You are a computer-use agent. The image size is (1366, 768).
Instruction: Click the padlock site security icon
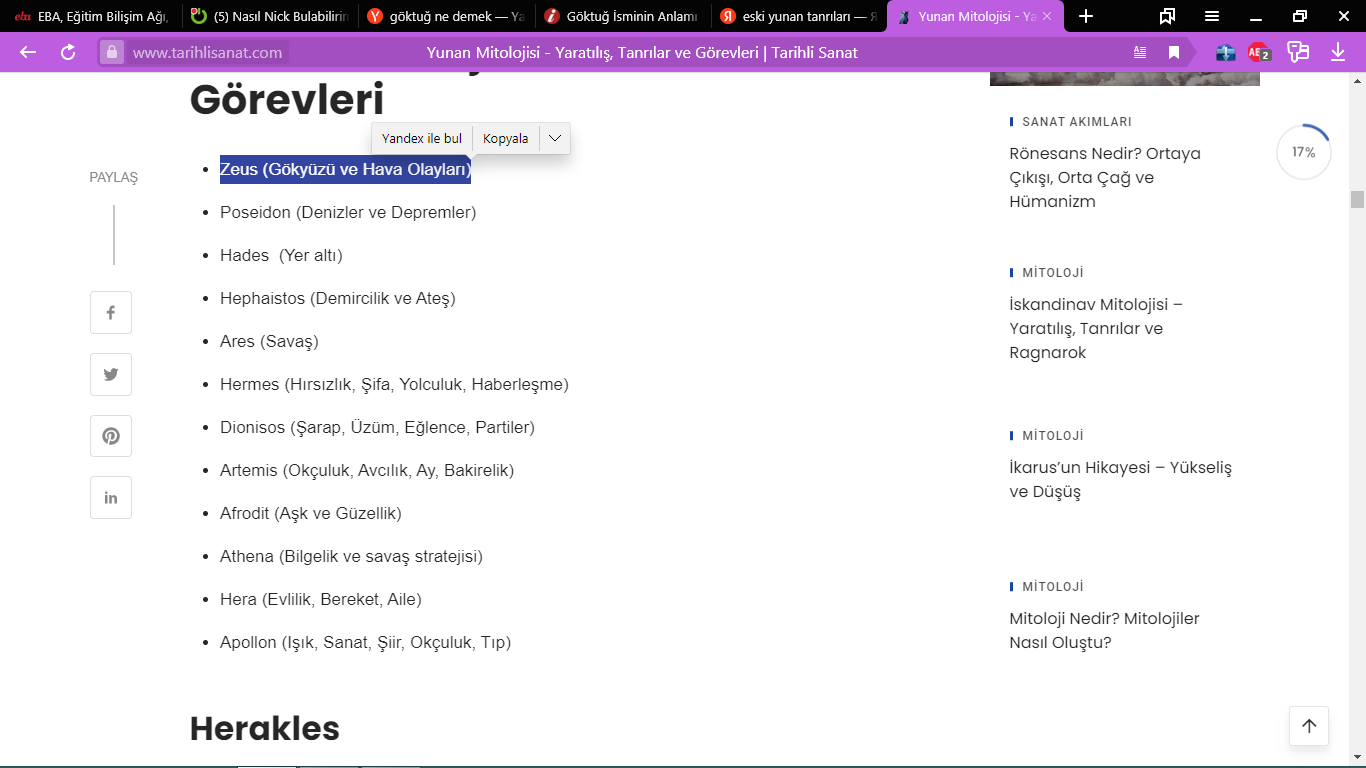point(111,52)
